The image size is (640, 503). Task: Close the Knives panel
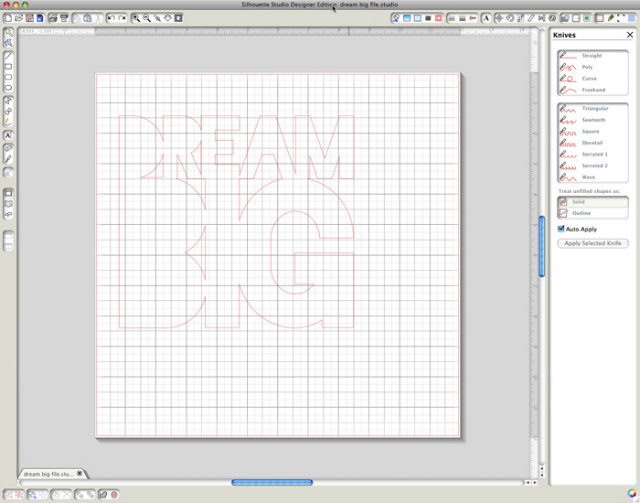tap(630, 35)
